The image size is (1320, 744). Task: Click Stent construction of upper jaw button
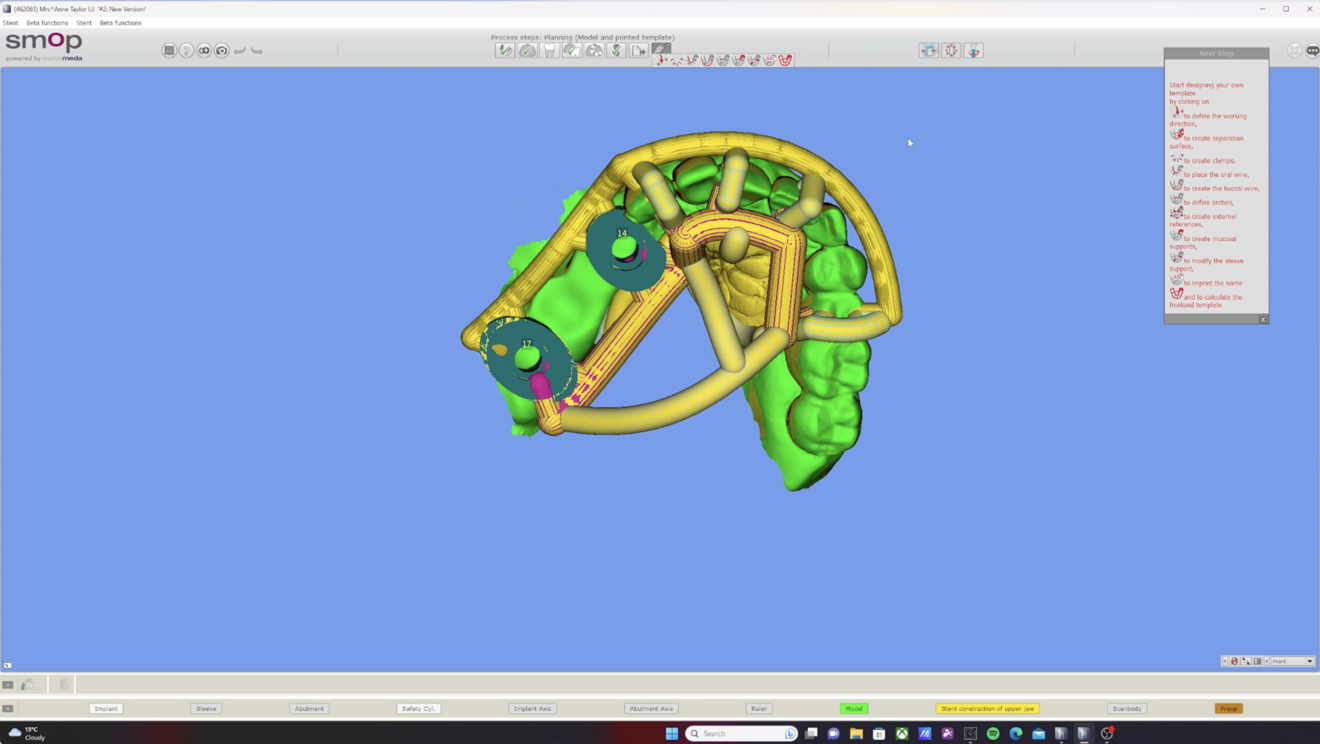click(x=987, y=708)
